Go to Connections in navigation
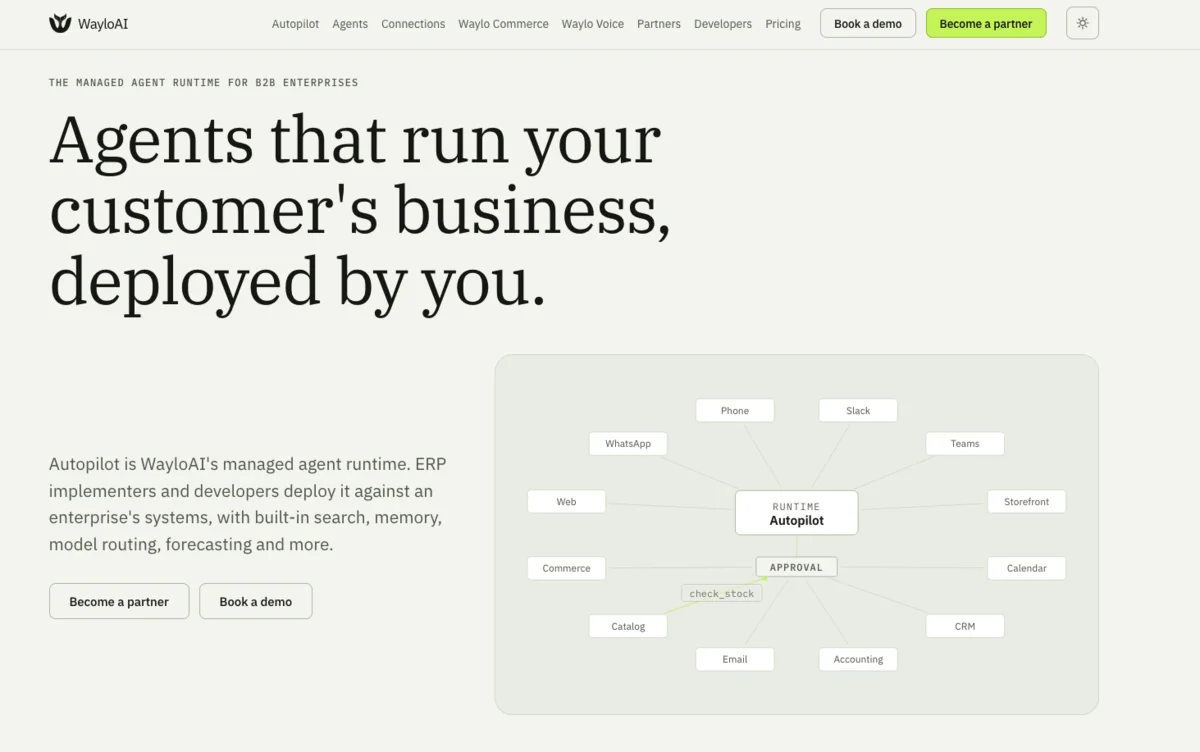1200x752 pixels. click(413, 24)
